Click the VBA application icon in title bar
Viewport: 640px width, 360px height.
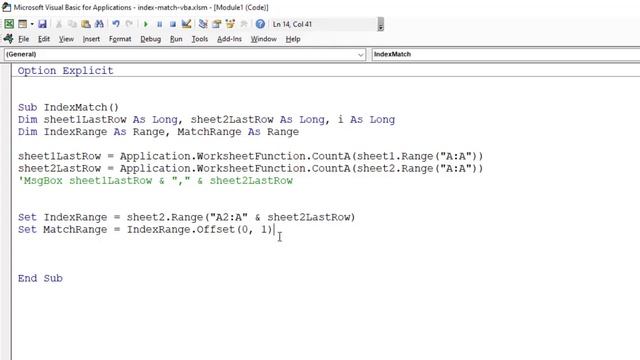click(x=6, y=7)
